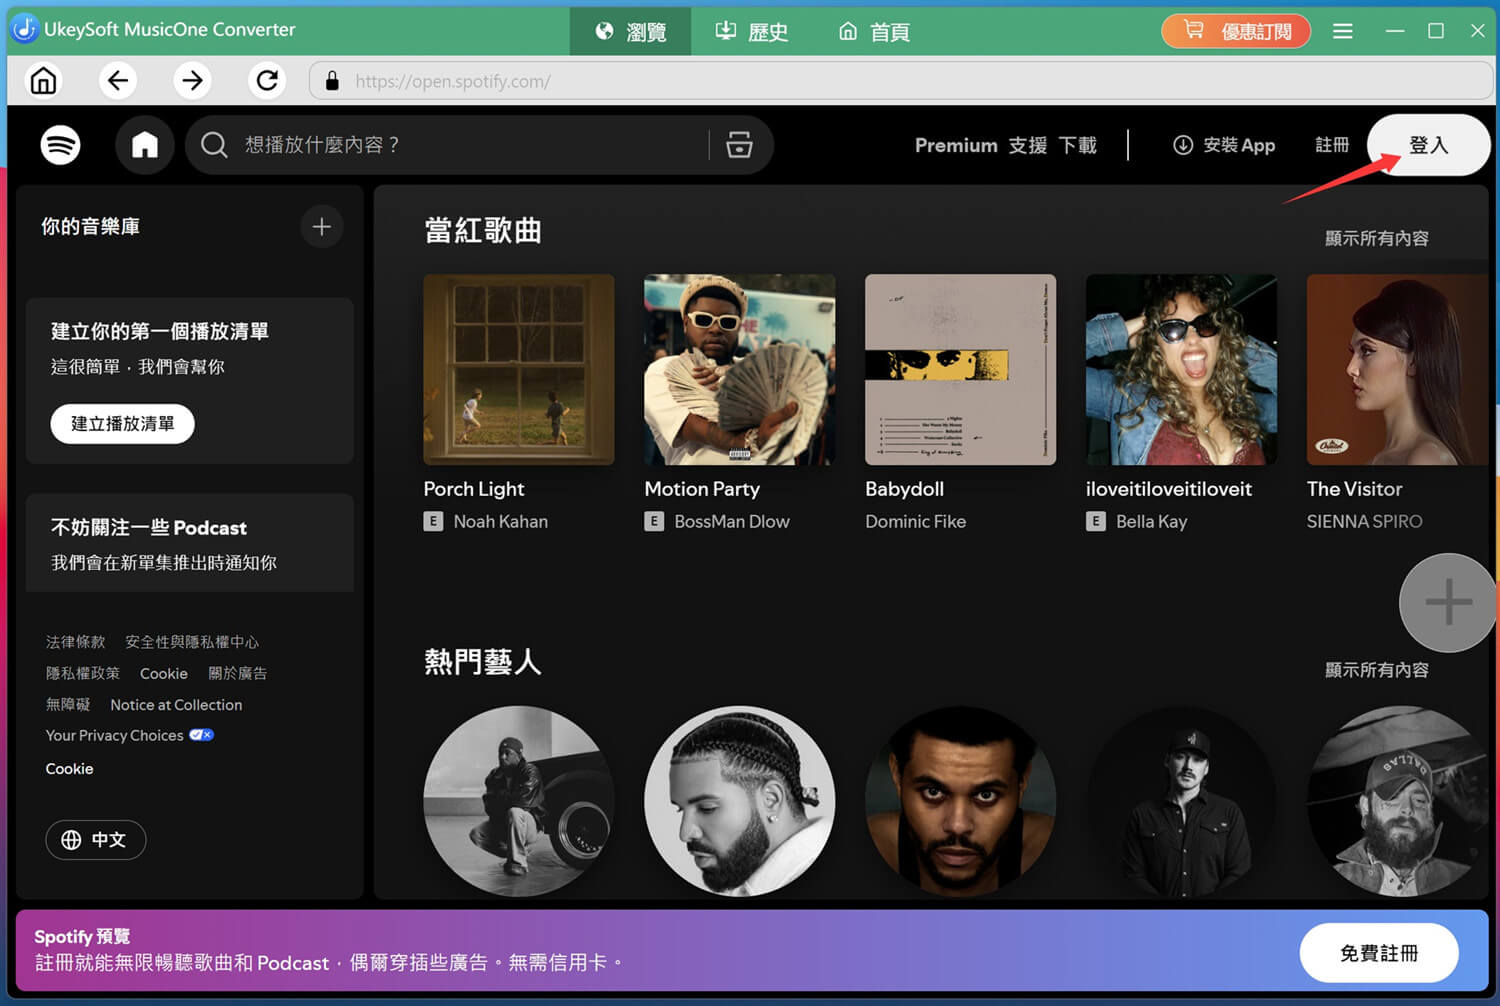This screenshot has height=1006, width=1500.
Task: Open the 歷史 tab
Action: pyautogui.click(x=751, y=31)
